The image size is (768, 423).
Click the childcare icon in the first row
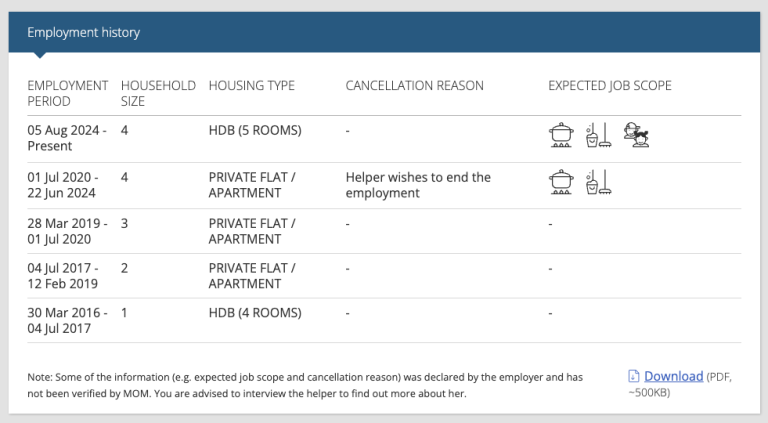pyautogui.click(x=636, y=135)
